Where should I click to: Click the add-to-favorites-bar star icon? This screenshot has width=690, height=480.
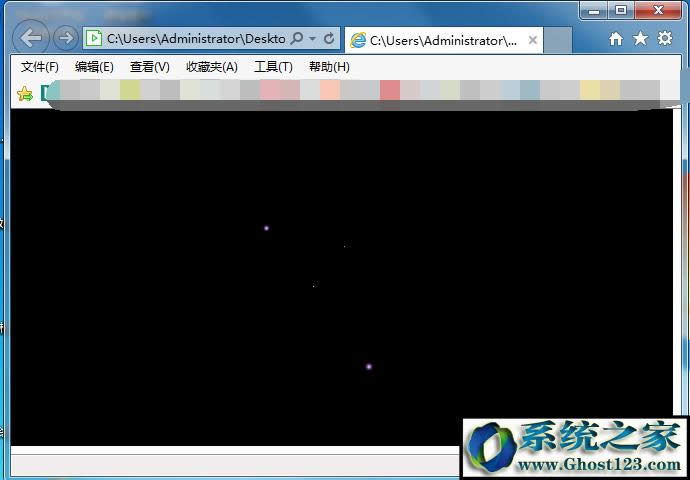(x=25, y=94)
